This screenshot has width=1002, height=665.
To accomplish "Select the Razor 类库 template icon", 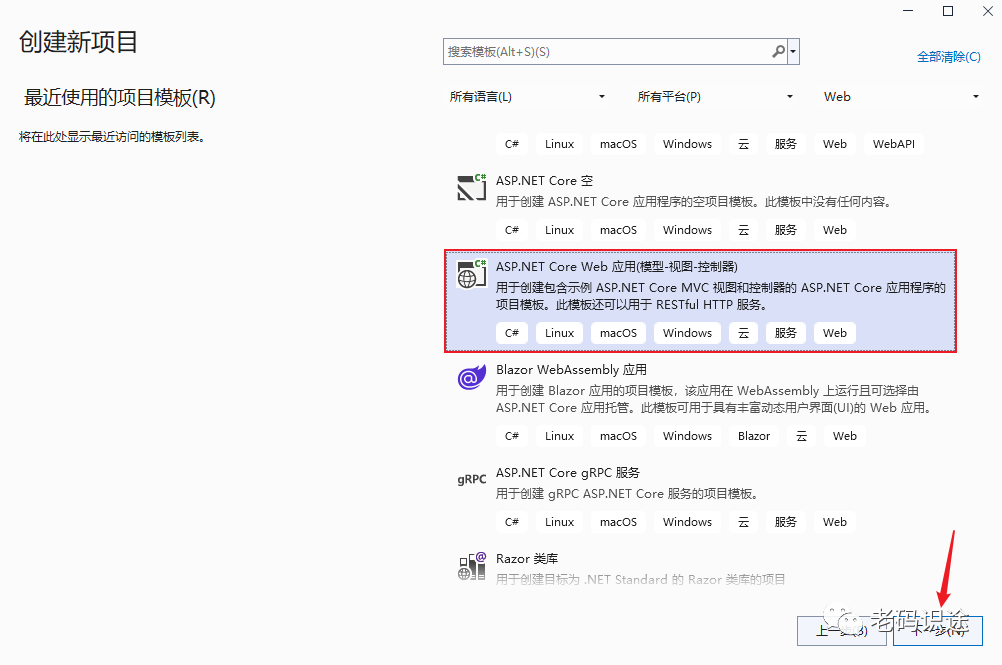I will click(472, 566).
